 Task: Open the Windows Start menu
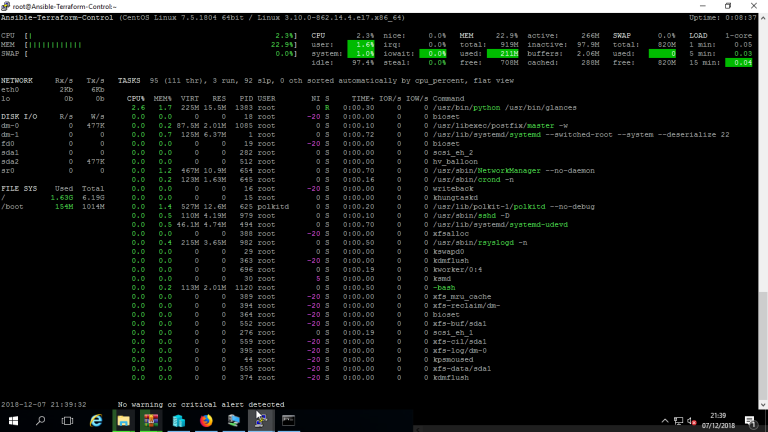pos(14,421)
